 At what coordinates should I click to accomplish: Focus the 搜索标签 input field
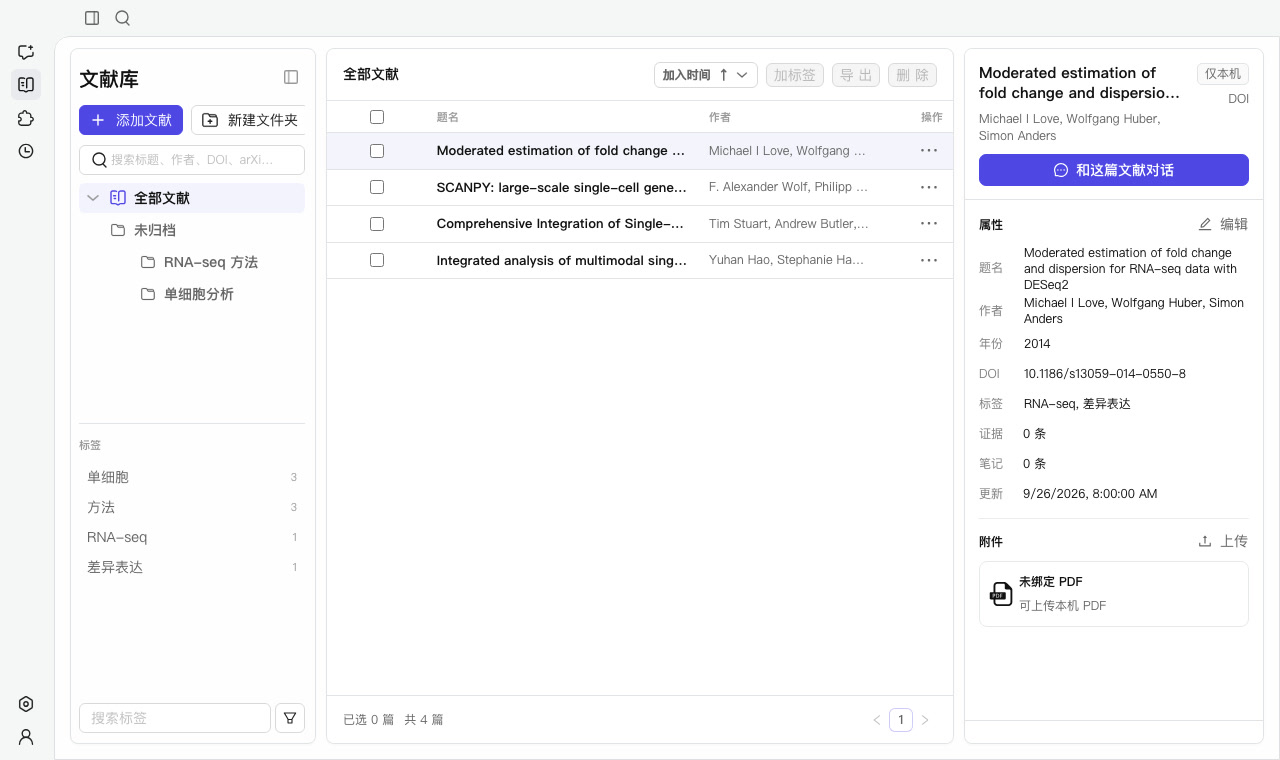pyautogui.click(x=175, y=718)
